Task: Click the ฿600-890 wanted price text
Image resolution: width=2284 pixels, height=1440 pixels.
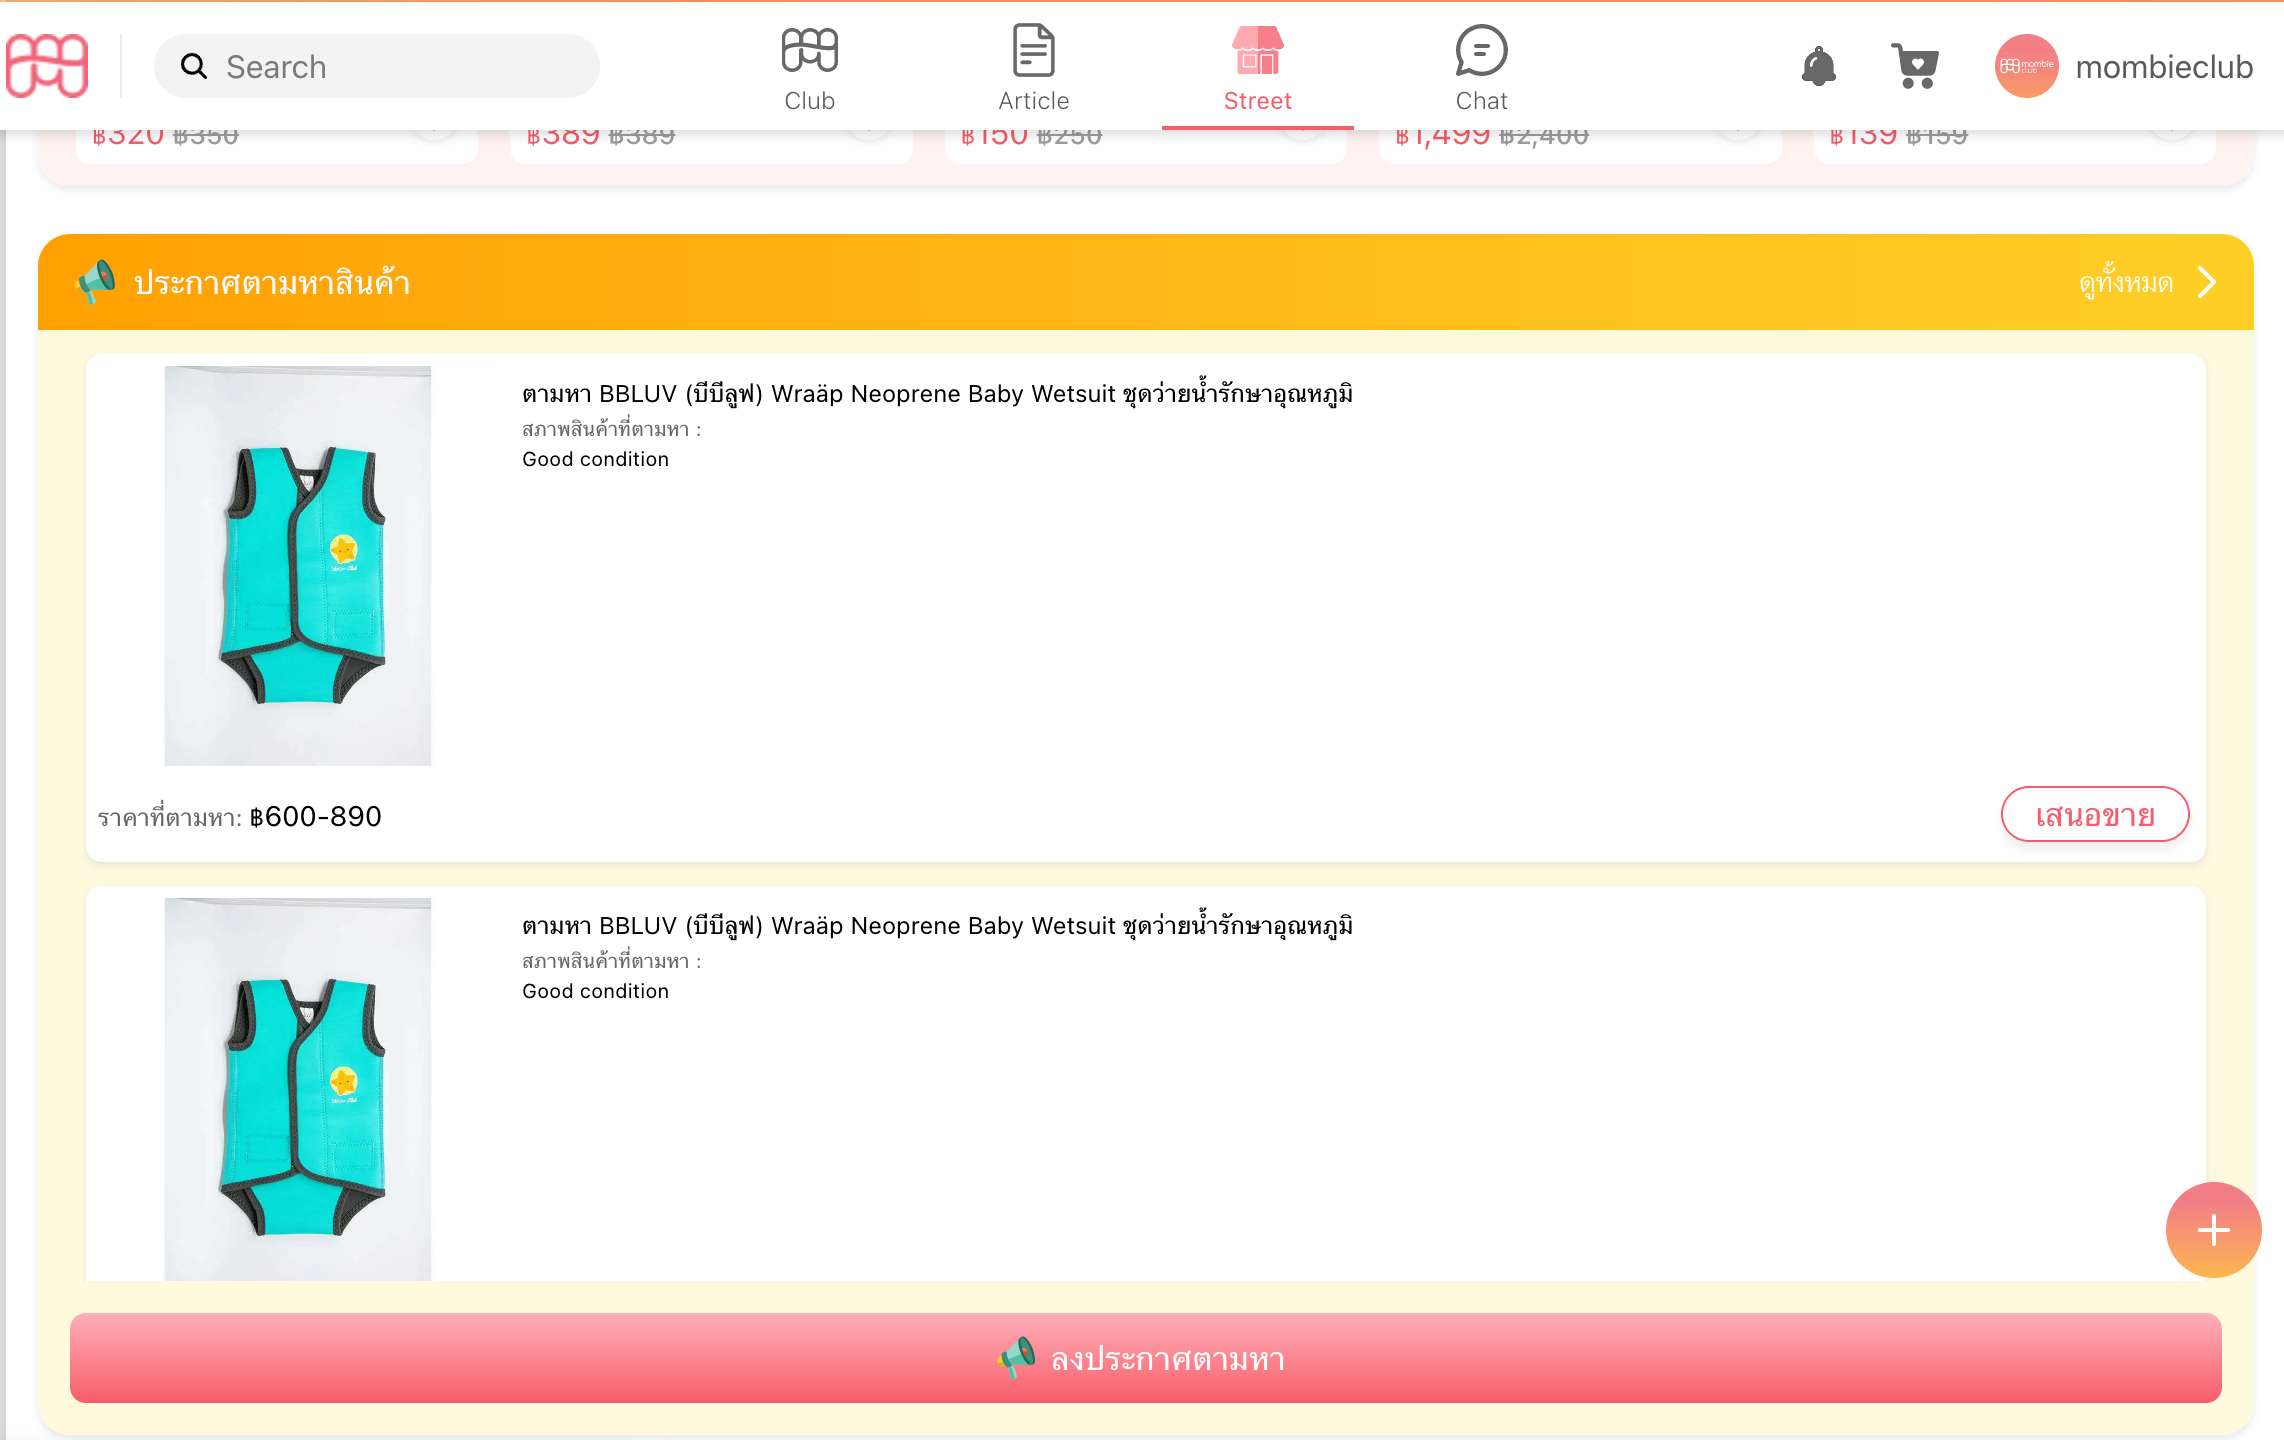Action: point(315,817)
